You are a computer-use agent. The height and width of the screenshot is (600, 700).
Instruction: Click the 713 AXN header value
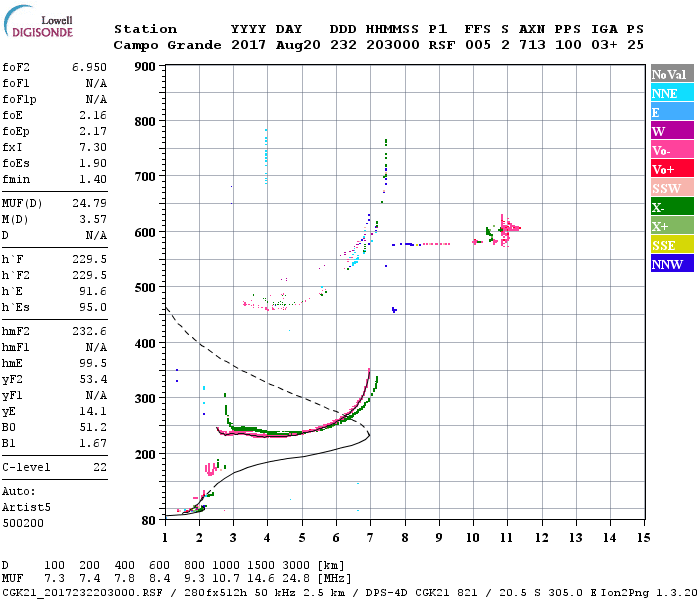[x=532, y=45]
